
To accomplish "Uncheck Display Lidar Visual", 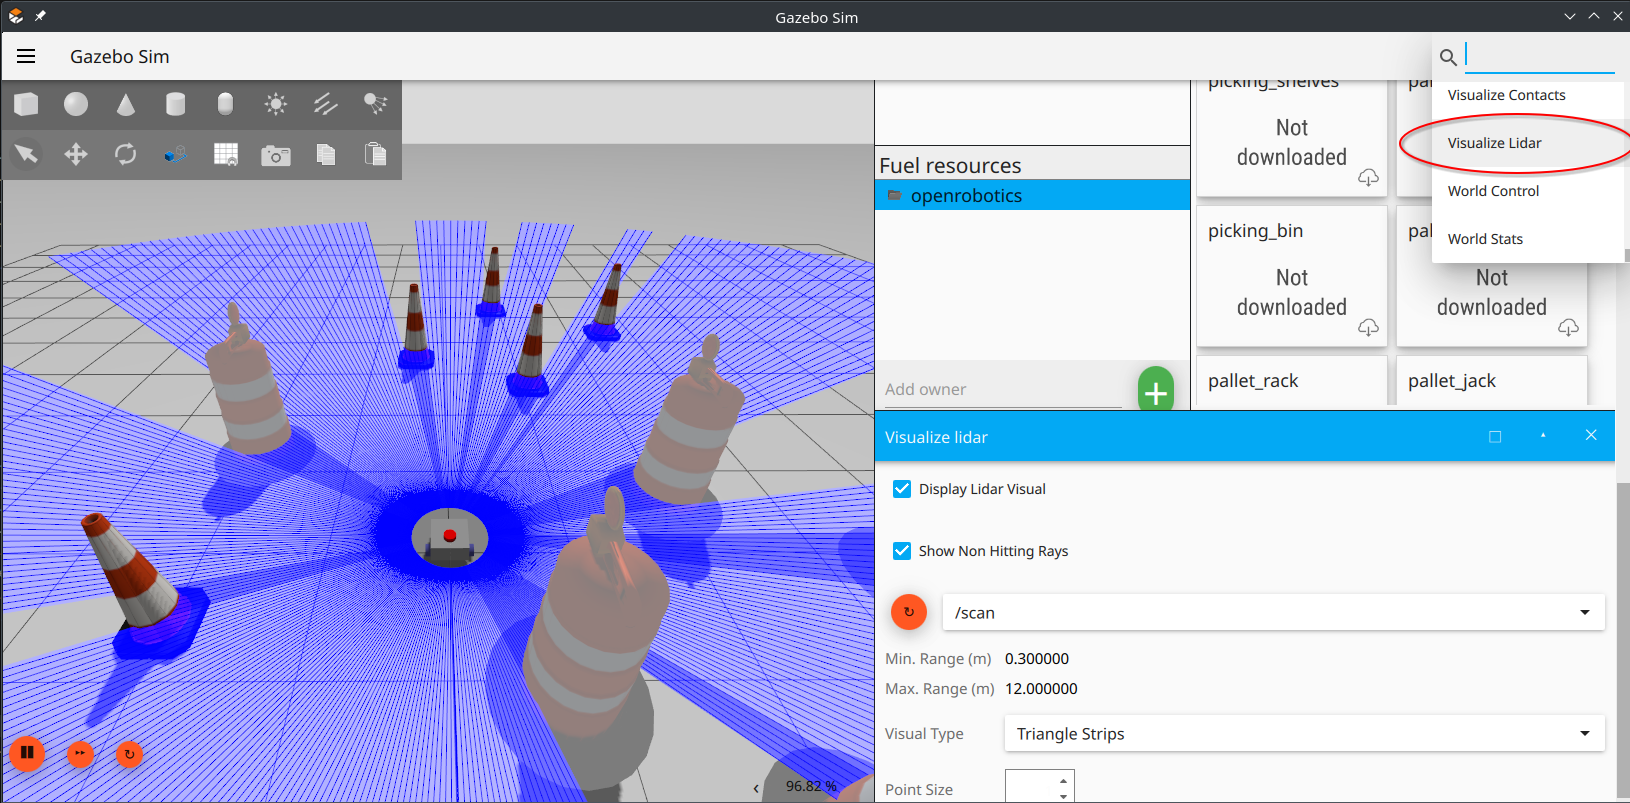I will click(902, 489).
